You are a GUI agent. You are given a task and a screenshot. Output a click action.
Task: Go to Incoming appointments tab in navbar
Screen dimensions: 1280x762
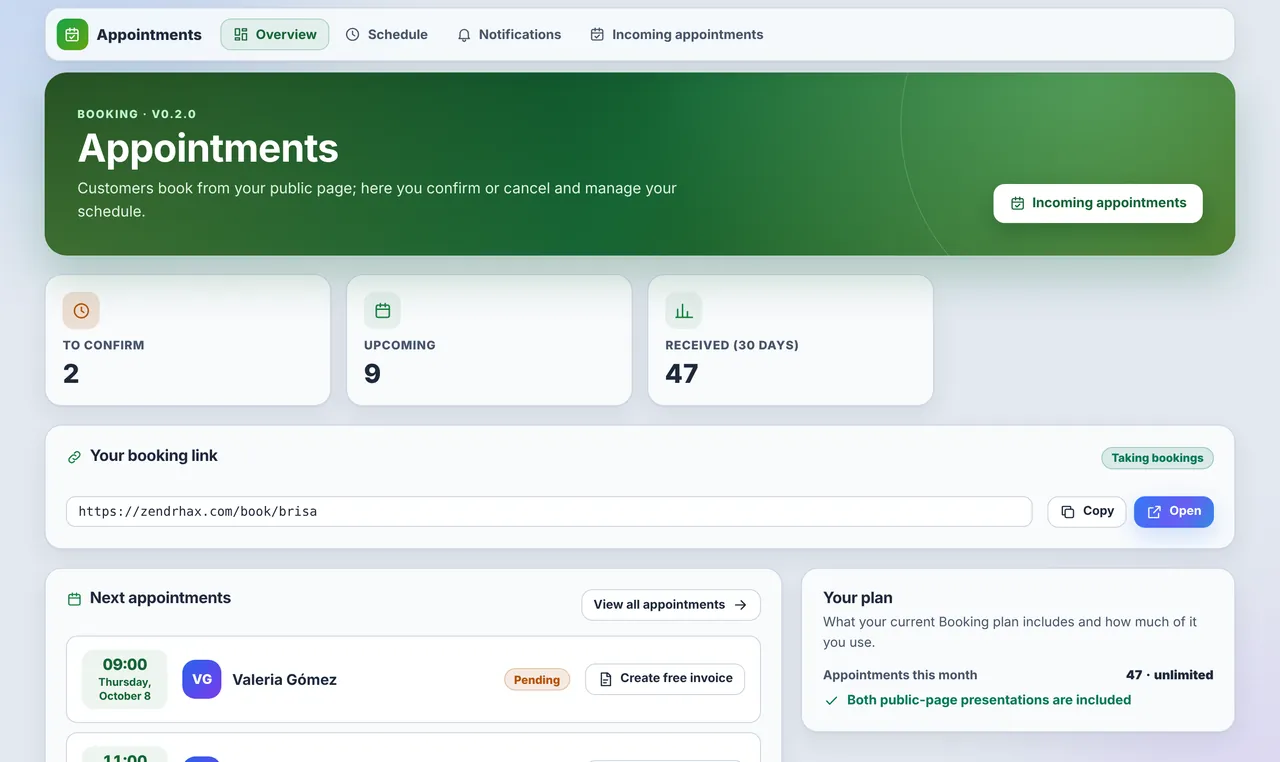click(677, 35)
